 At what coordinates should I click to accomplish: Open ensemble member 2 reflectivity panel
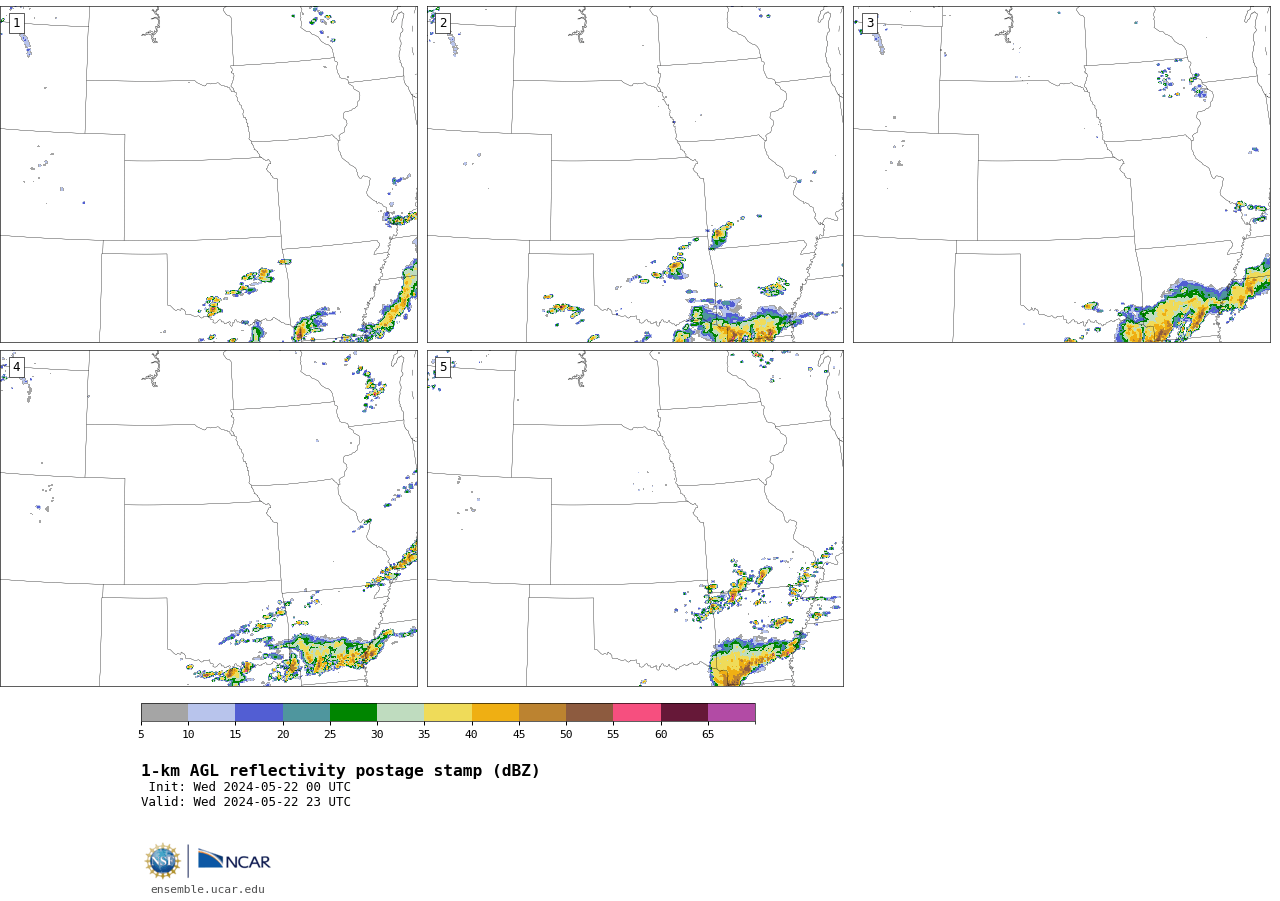tap(635, 174)
